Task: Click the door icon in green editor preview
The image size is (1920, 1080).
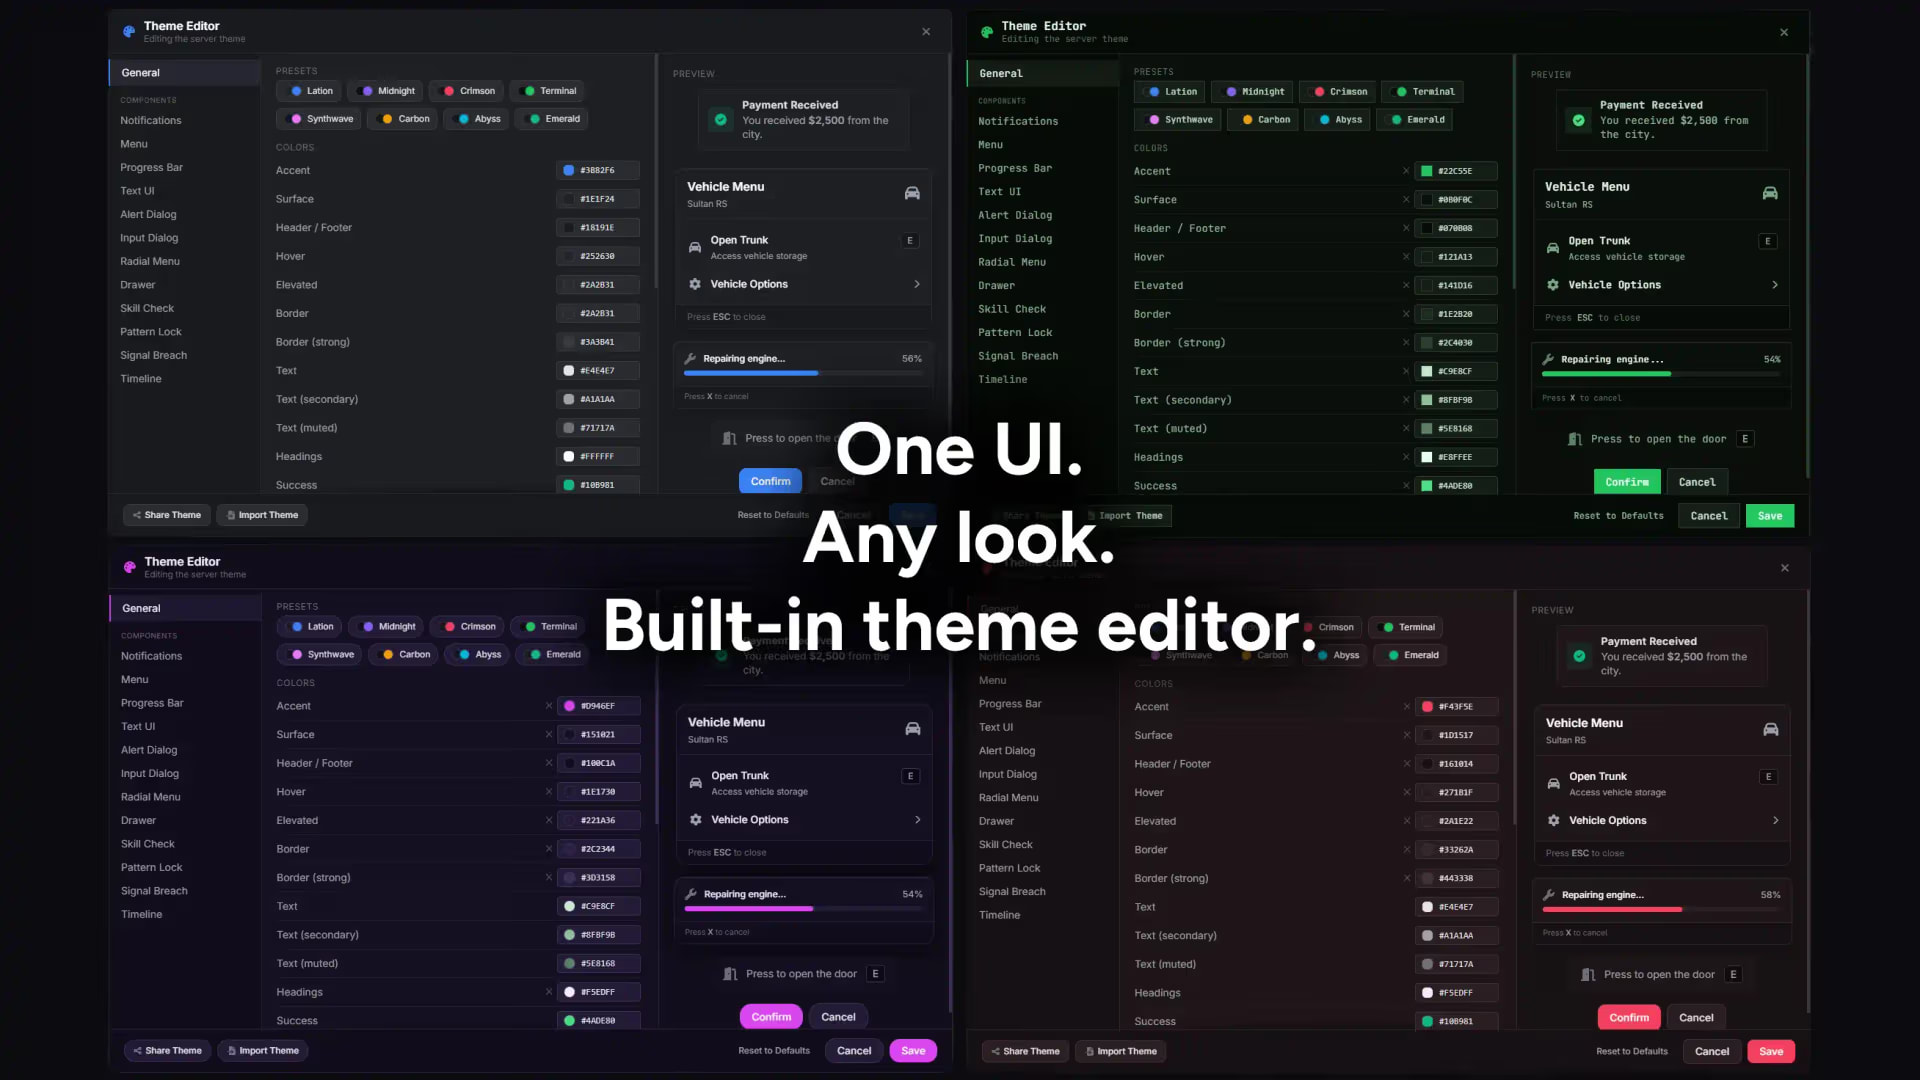Action: 1575,439
